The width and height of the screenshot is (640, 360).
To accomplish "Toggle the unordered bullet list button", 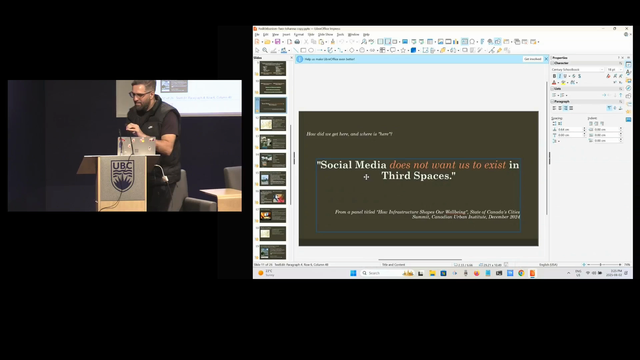I will point(554,95).
